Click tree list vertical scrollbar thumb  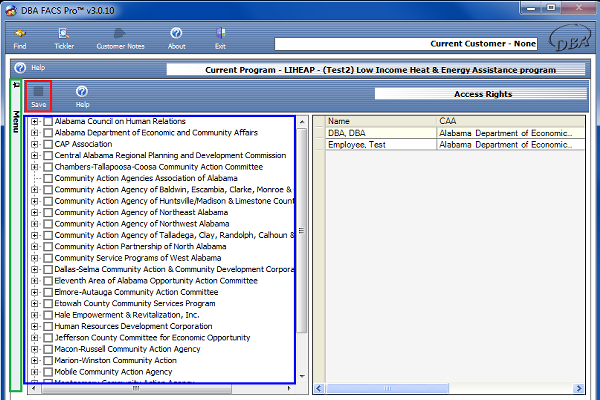(x=302, y=230)
